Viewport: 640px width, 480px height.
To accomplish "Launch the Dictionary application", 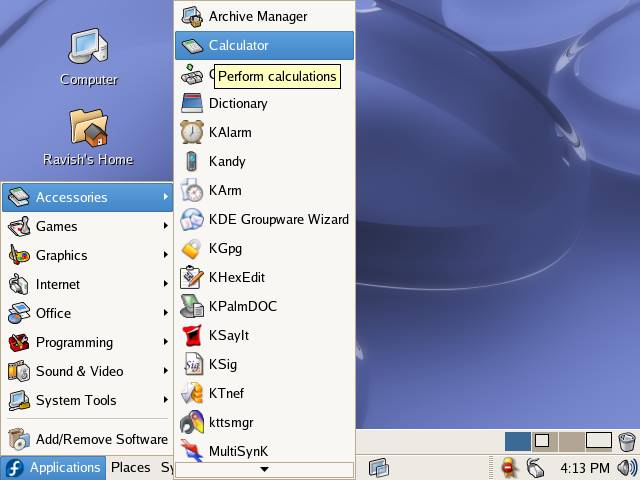I will click(x=264, y=103).
